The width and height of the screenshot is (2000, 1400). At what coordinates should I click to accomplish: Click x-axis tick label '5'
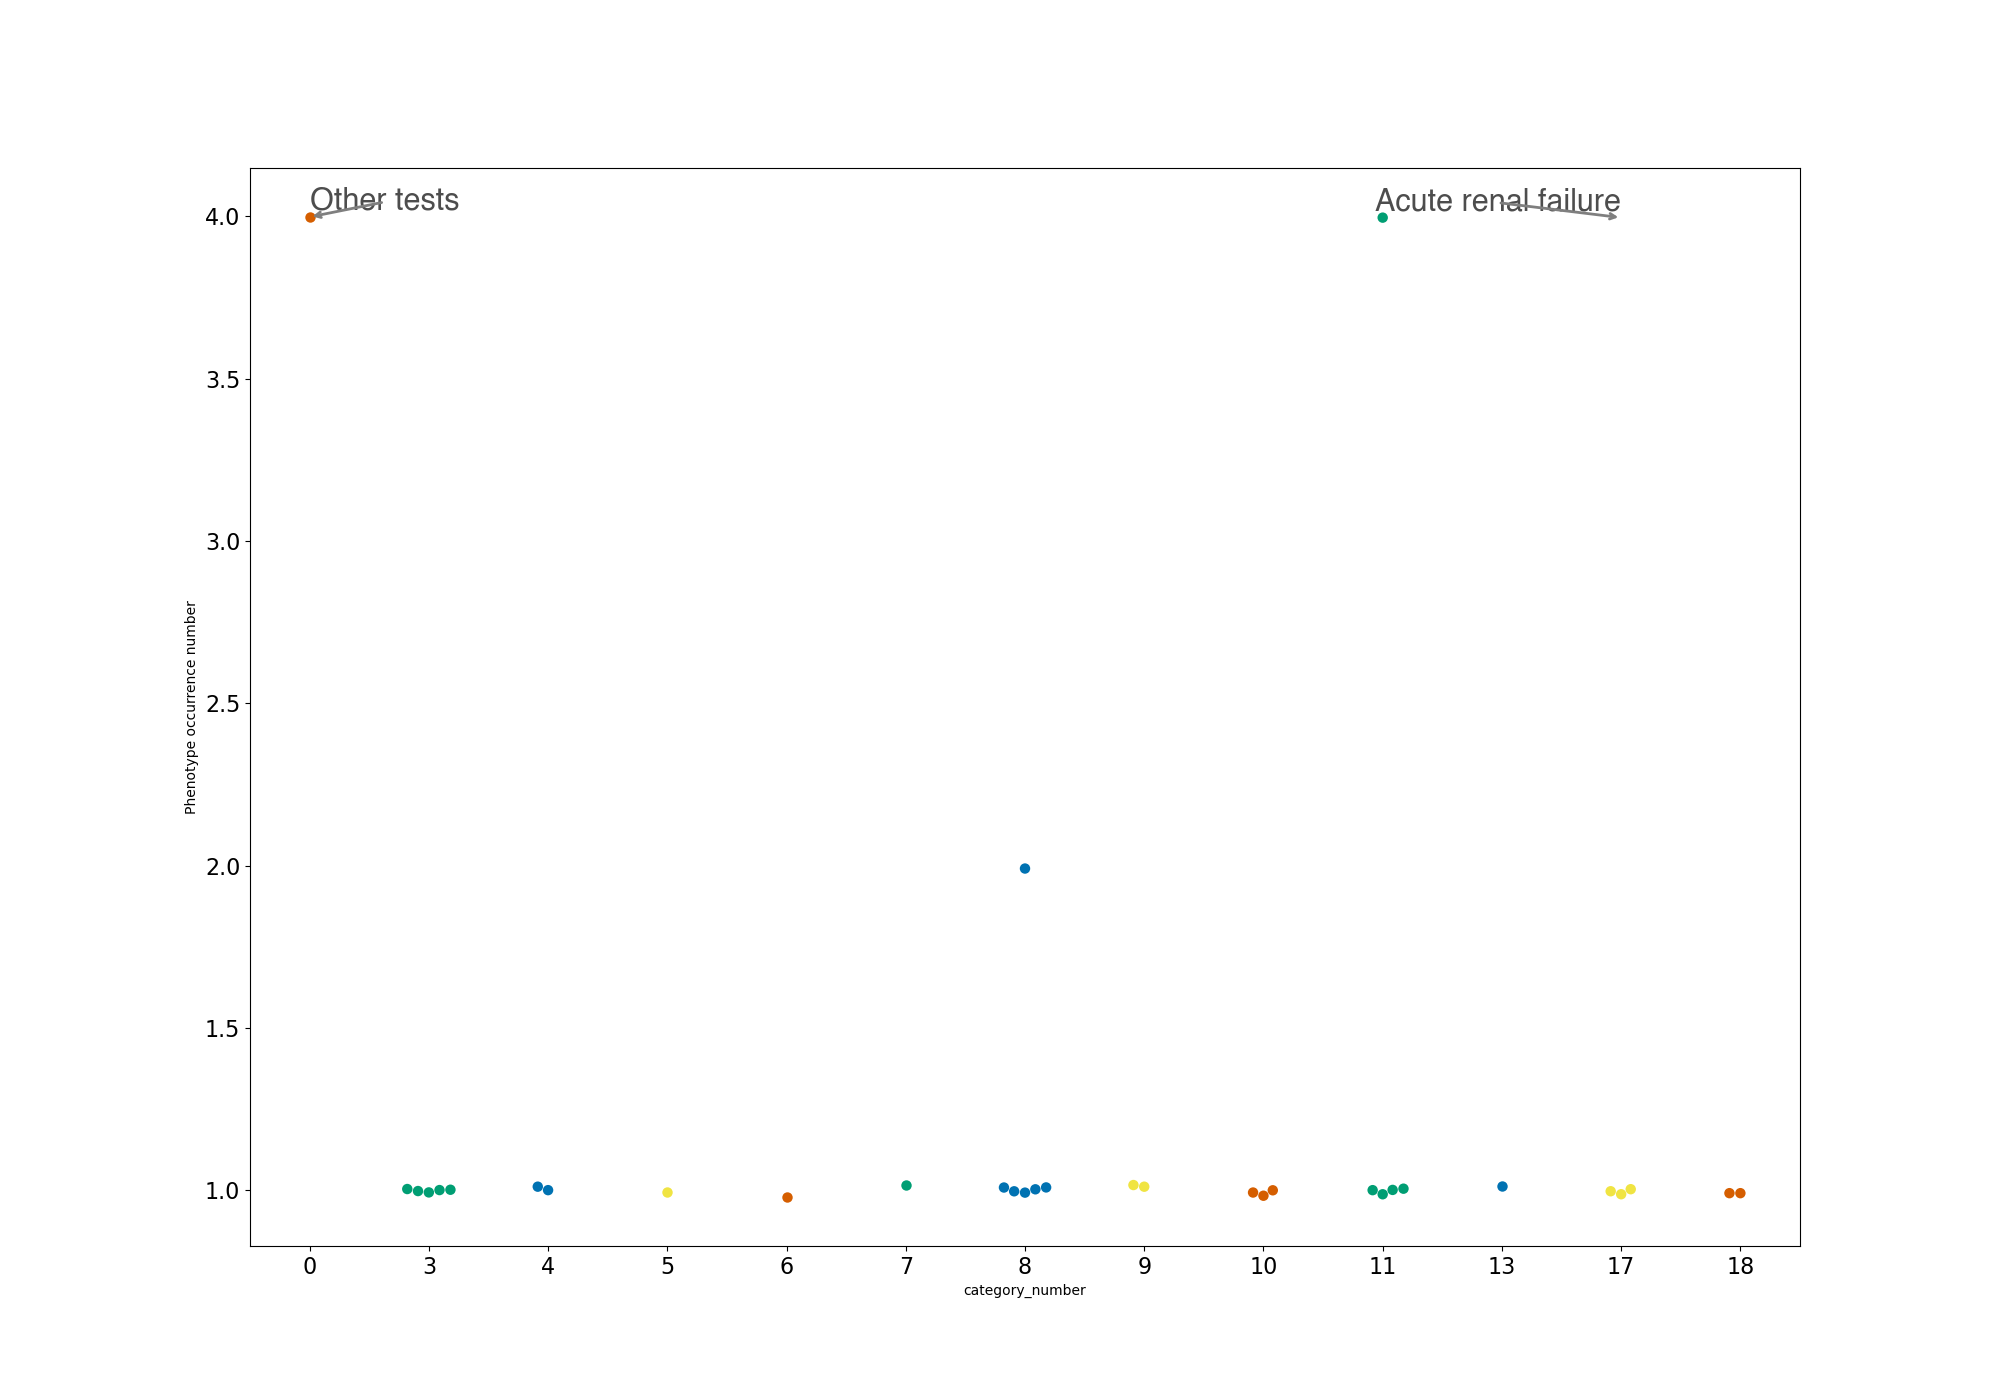tap(667, 1266)
